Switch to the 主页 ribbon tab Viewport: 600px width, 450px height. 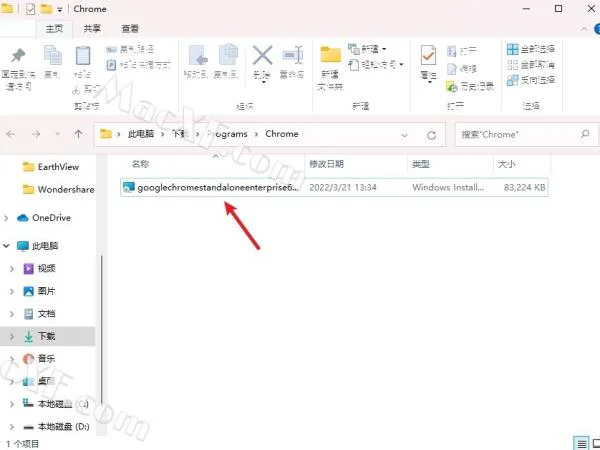pyautogui.click(x=54, y=29)
